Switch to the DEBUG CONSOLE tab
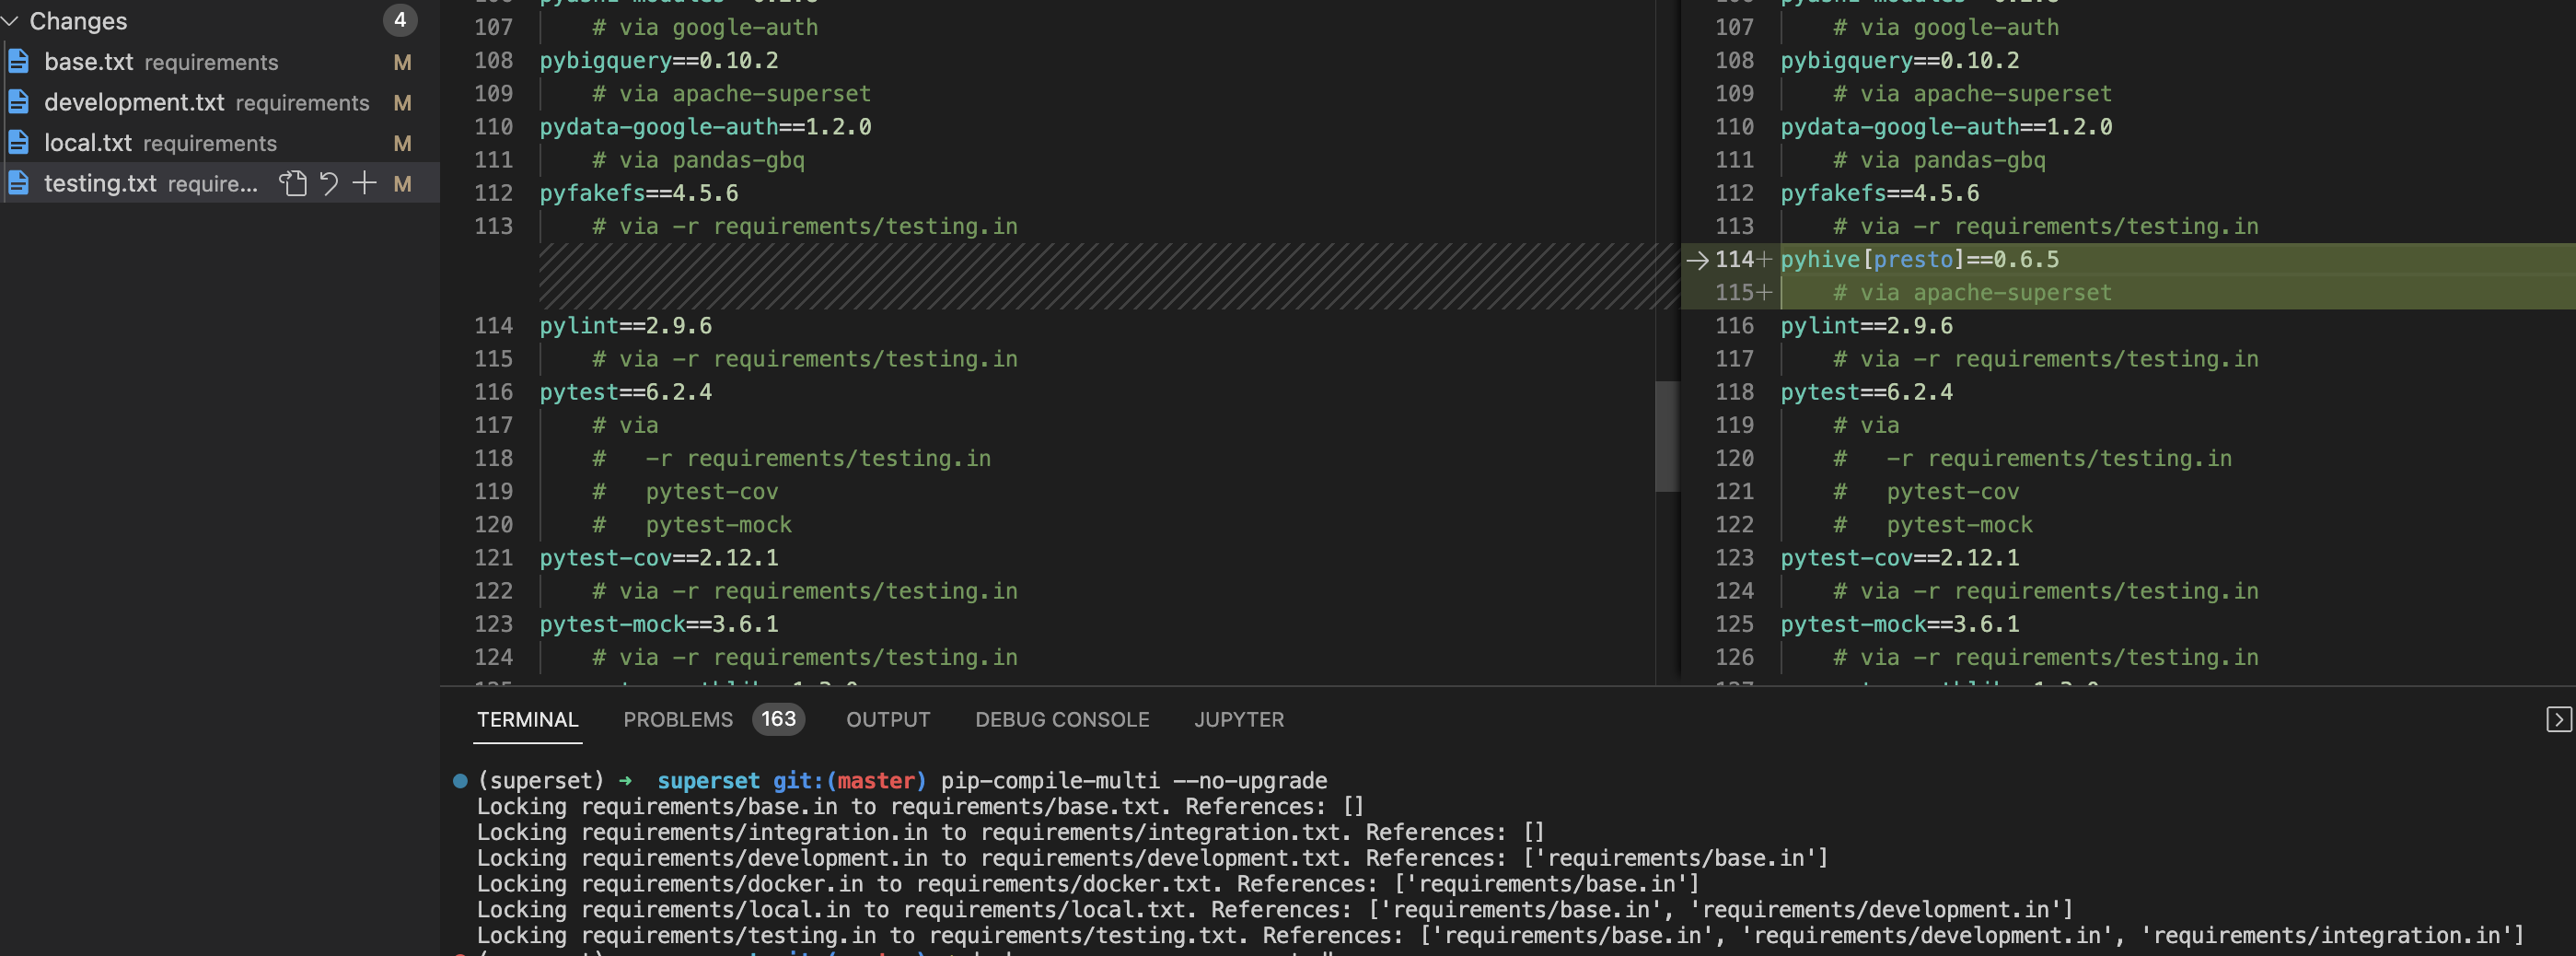2576x956 pixels. click(x=1061, y=719)
